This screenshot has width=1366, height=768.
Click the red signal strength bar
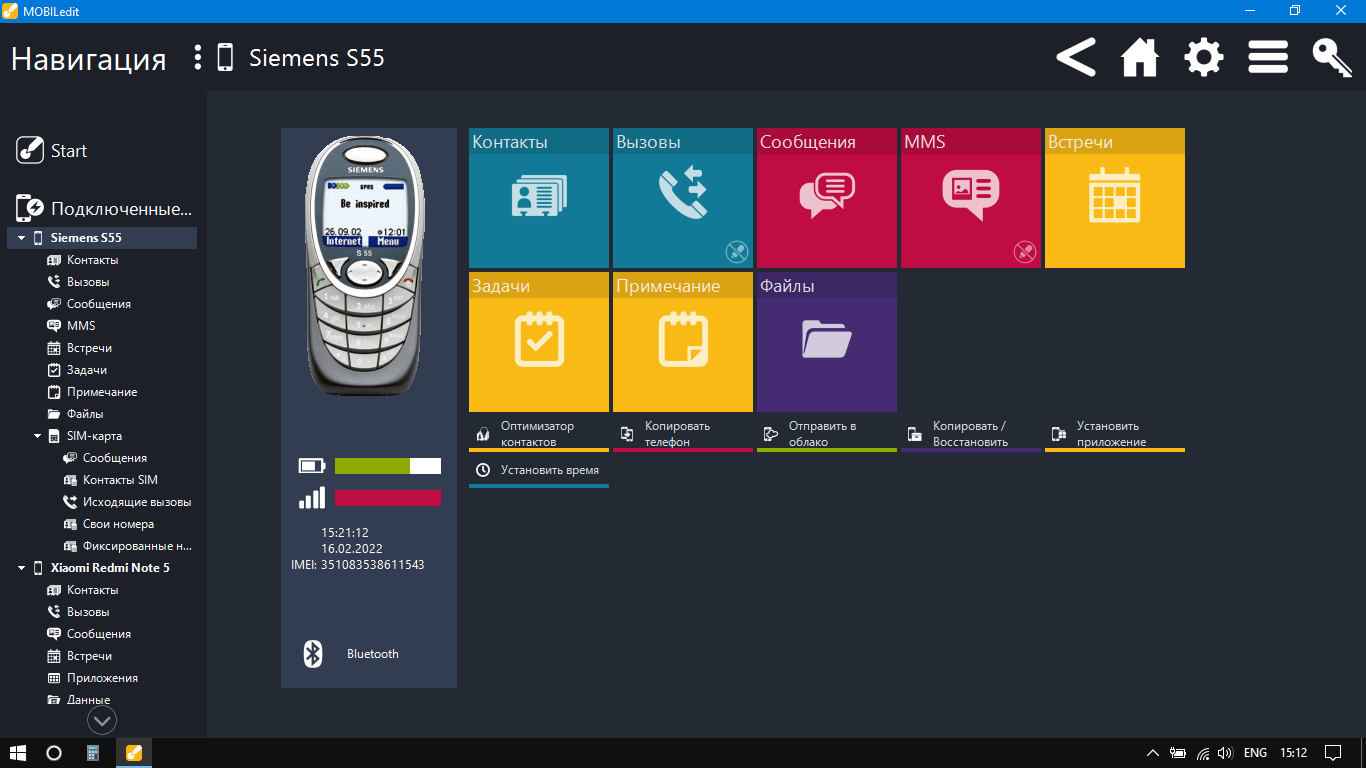point(388,498)
